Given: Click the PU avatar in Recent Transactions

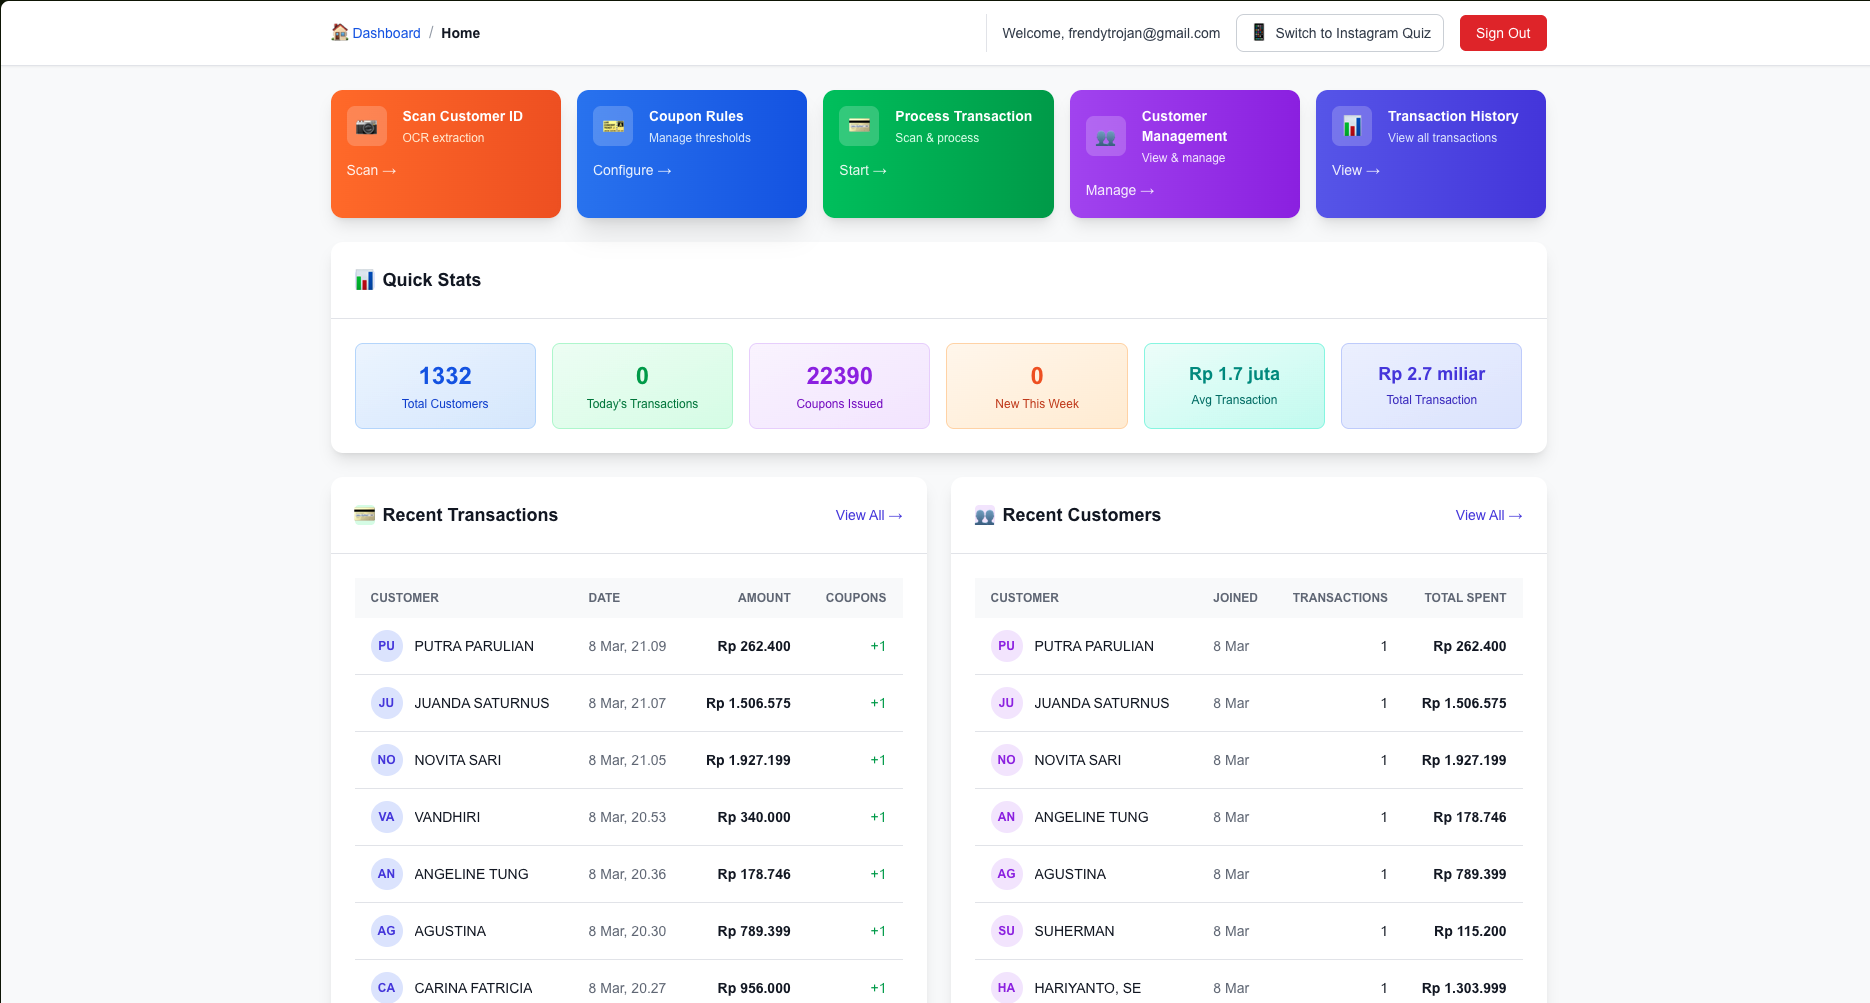Looking at the screenshot, I should pos(386,646).
